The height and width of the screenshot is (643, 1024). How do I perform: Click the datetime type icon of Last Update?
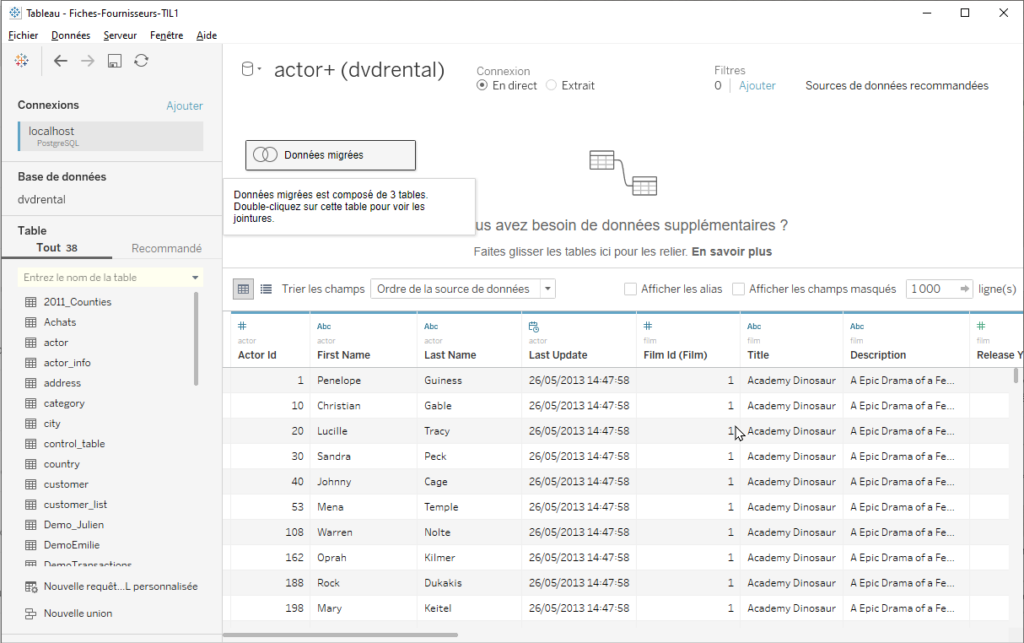(534, 326)
